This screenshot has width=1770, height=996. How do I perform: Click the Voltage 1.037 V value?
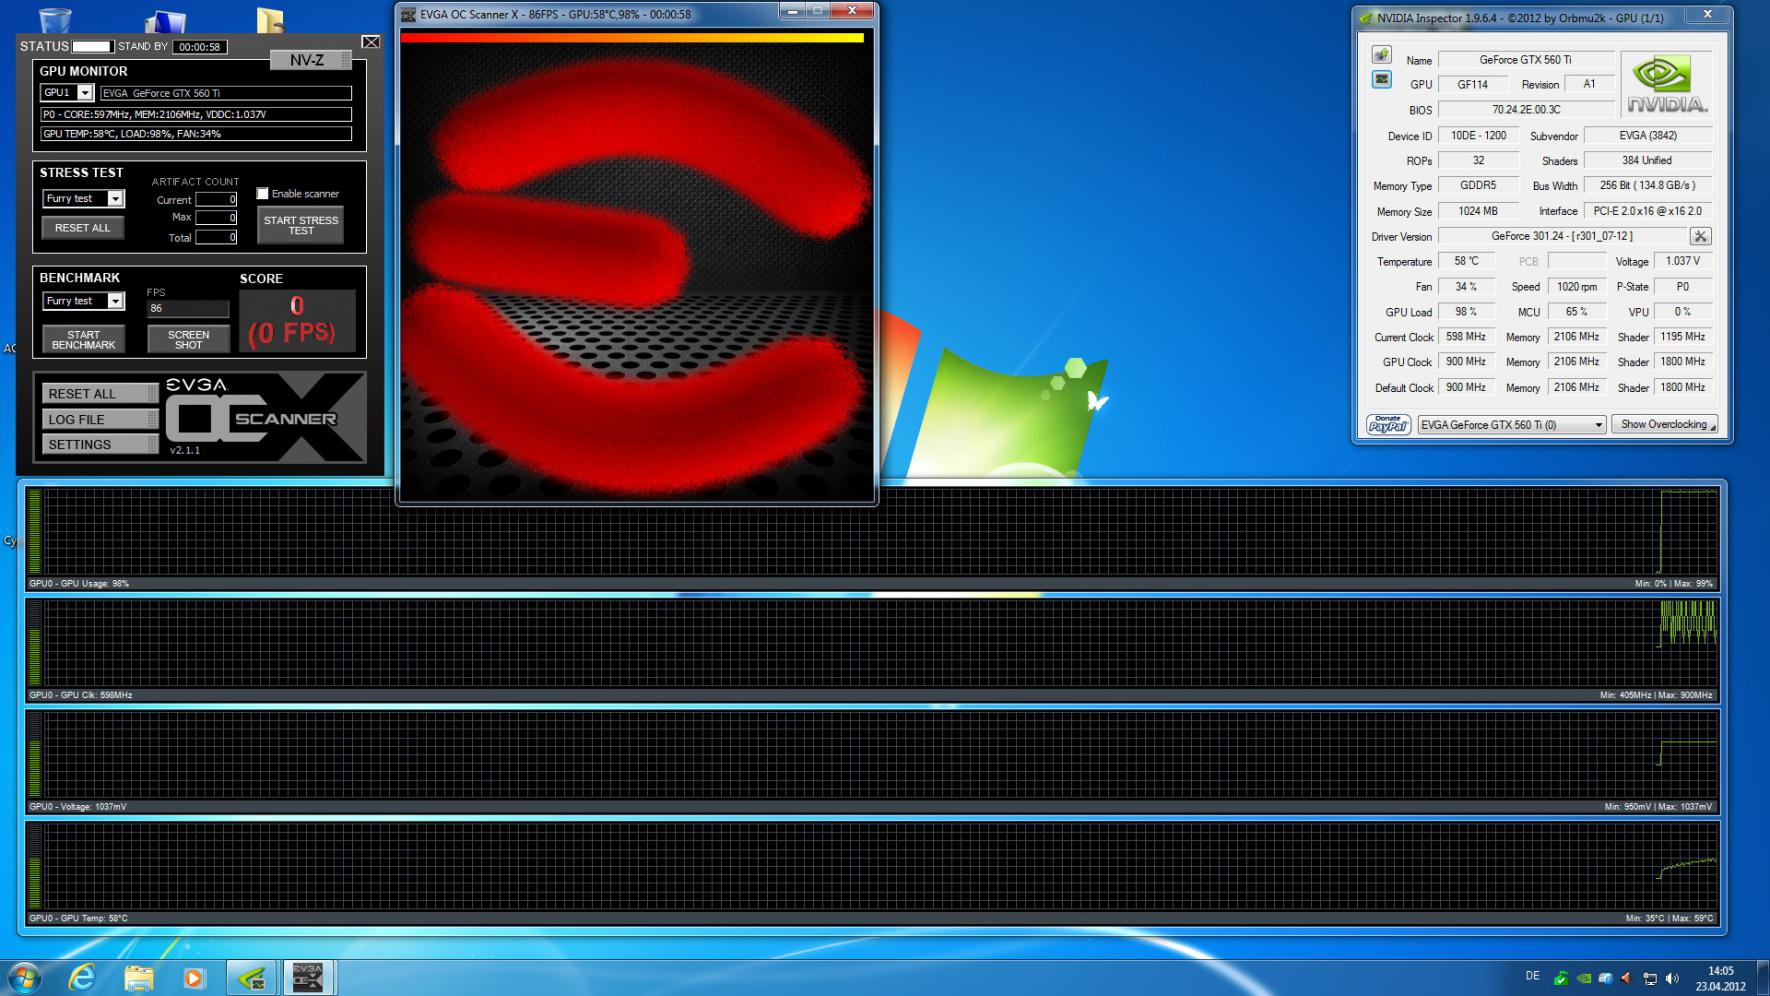coord(1682,261)
